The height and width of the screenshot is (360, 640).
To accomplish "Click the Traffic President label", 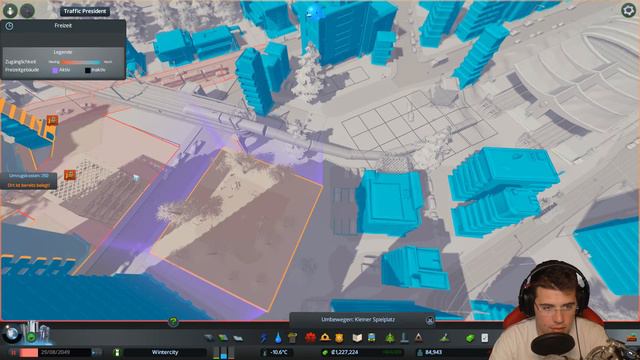I will pos(85,11).
